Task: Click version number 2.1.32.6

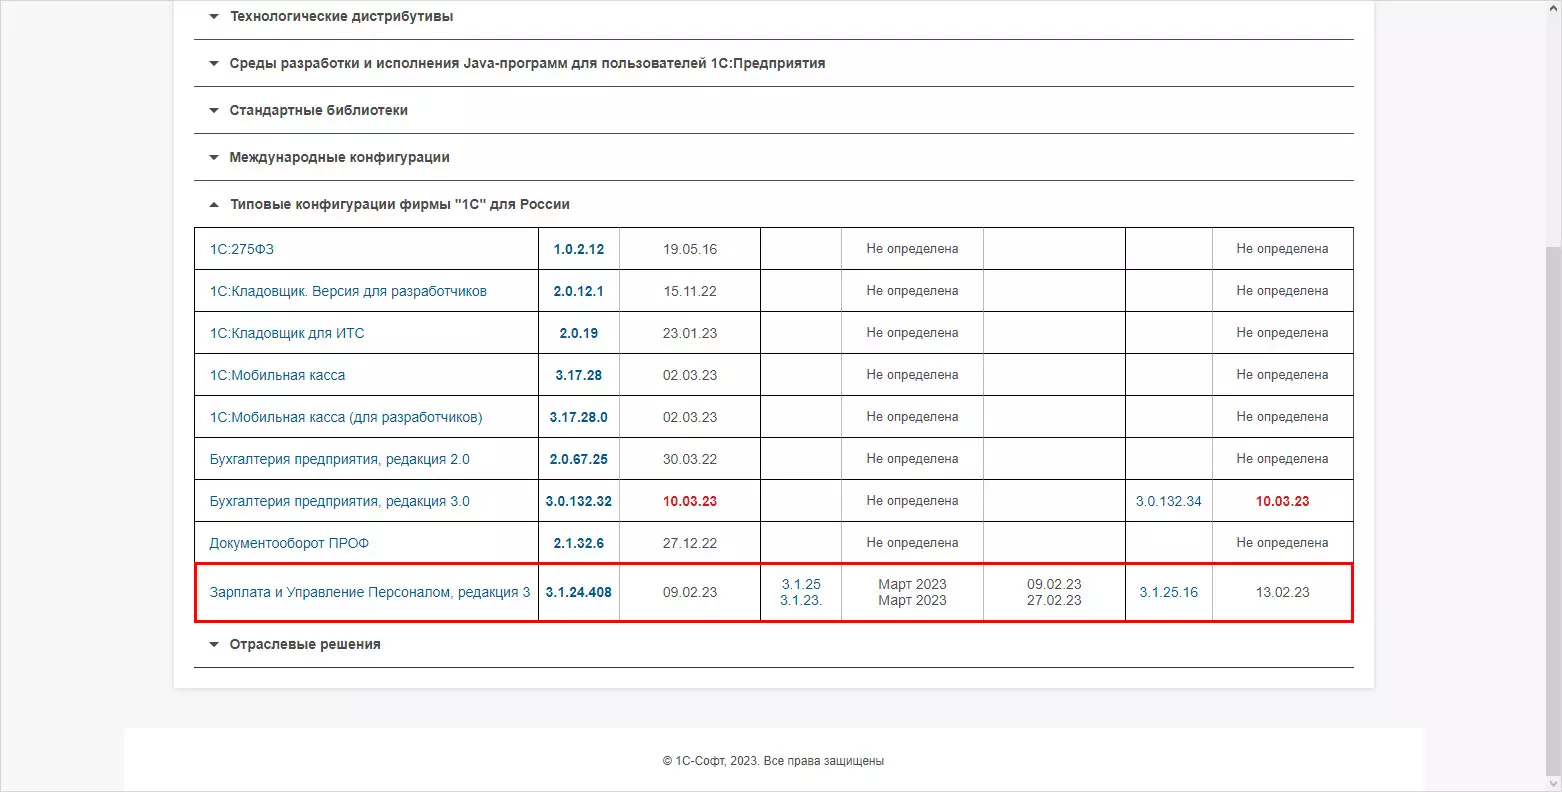Action: click(579, 543)
